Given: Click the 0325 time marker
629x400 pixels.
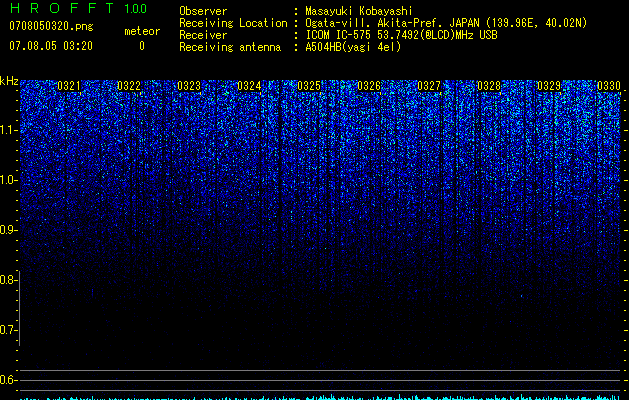Looking at the screenshot, I should tap(309, 86).
